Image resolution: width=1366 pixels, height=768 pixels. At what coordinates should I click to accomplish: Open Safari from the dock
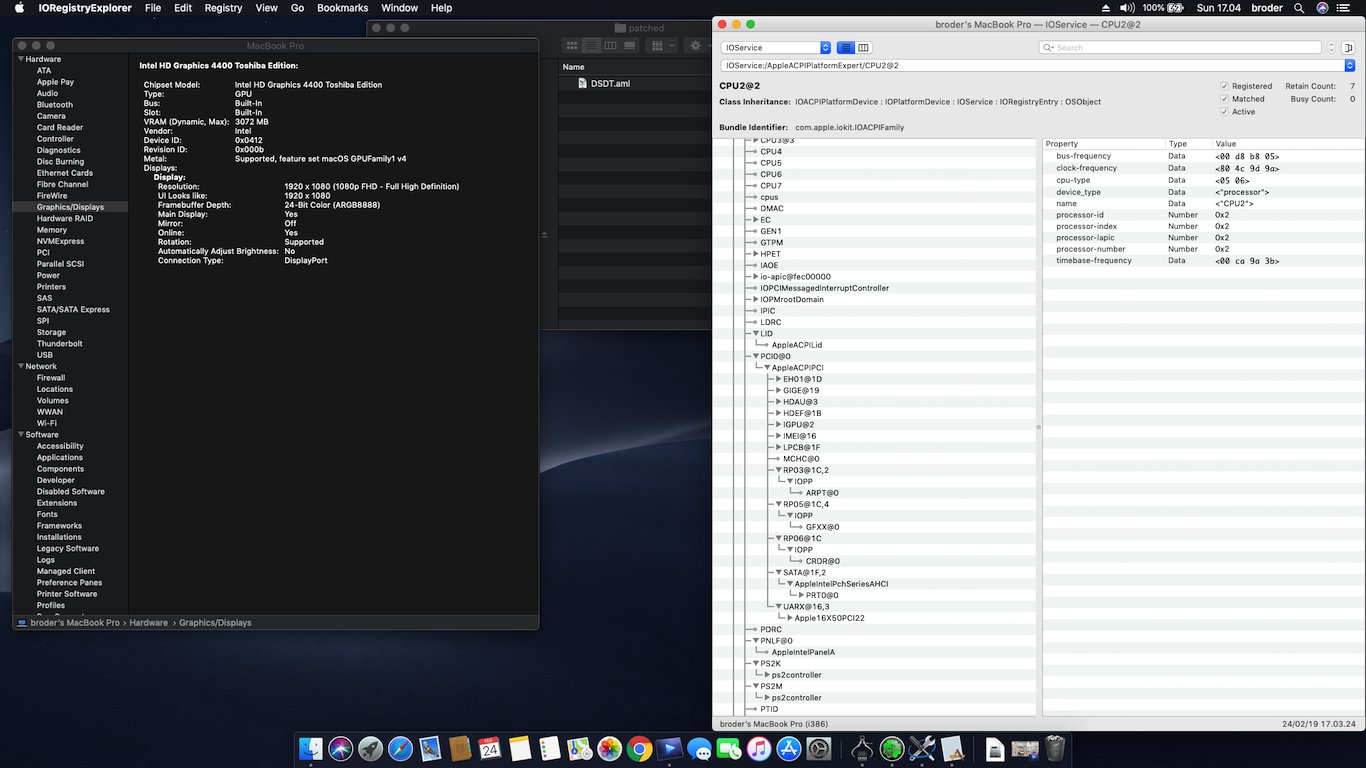pyautogui.click(x=401, y=748)
